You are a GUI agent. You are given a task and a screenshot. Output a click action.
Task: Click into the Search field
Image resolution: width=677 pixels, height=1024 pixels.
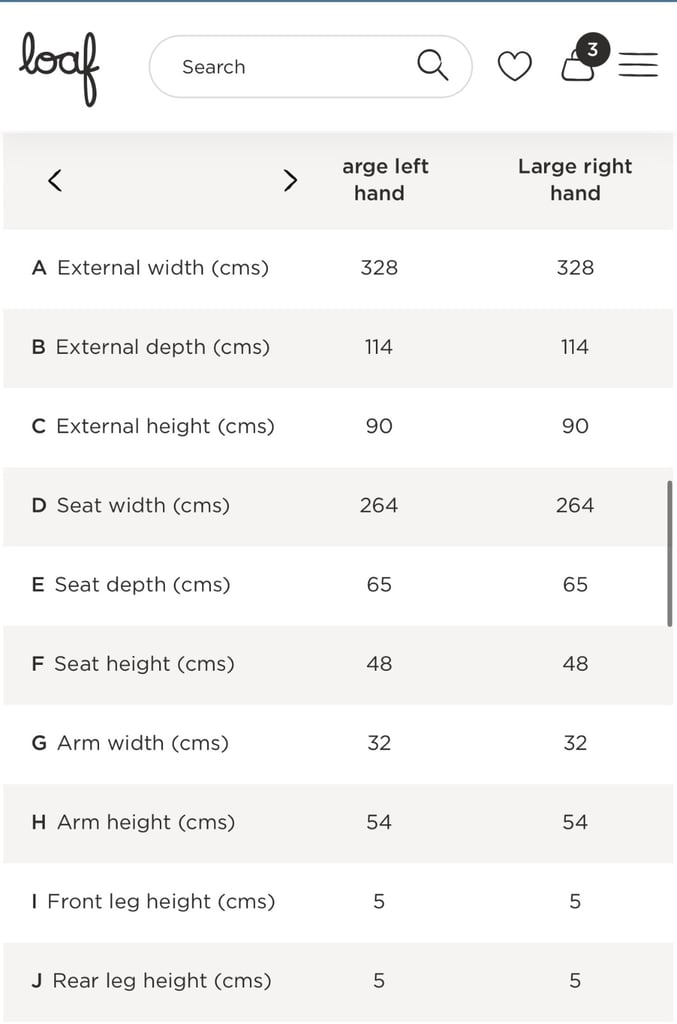tap(310, 67)
